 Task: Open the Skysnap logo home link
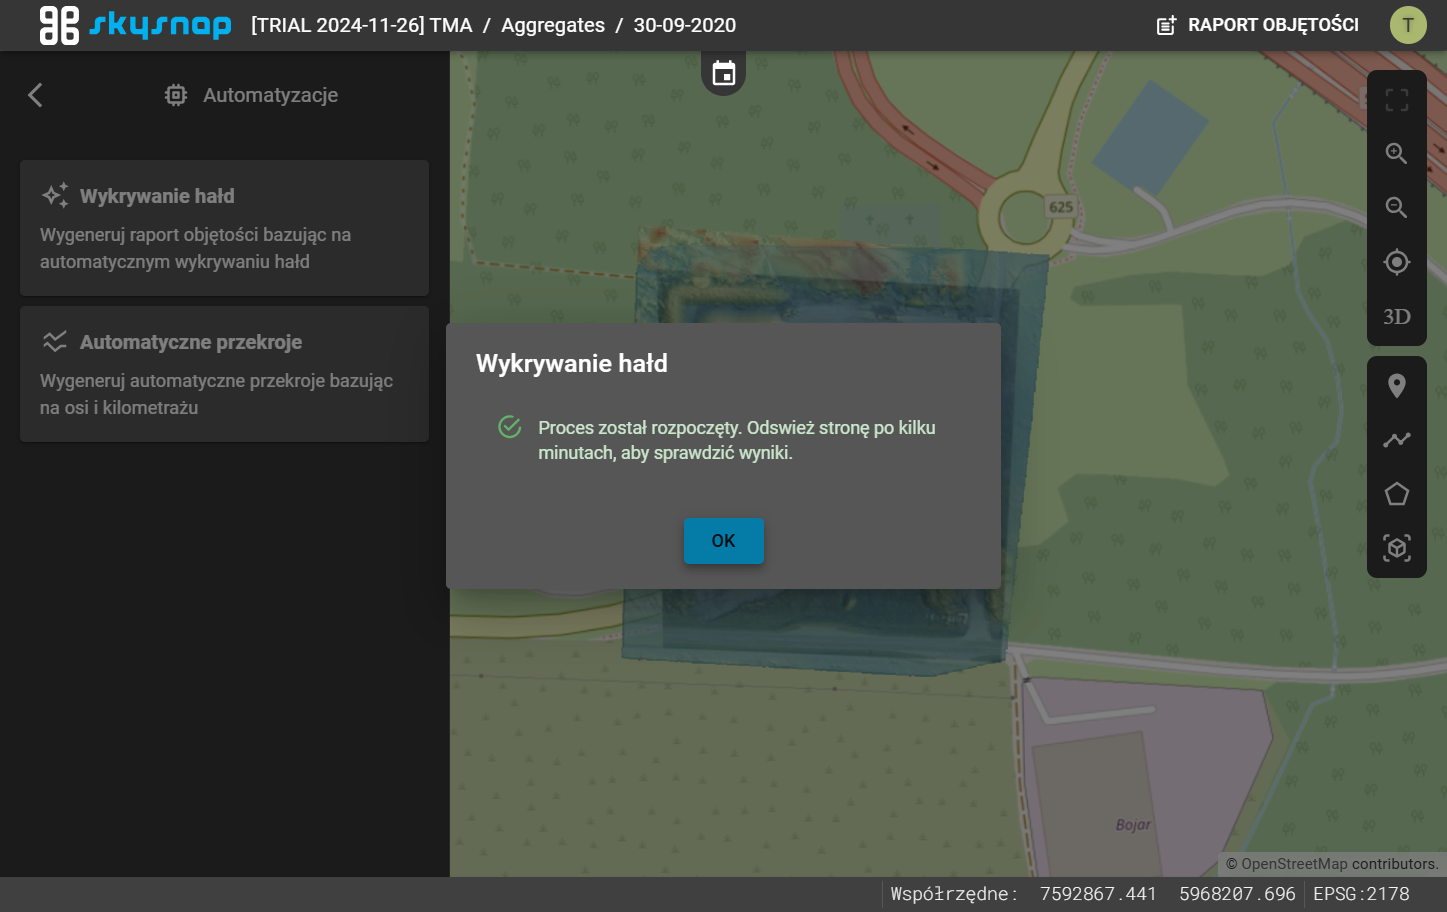pos(135,25)
